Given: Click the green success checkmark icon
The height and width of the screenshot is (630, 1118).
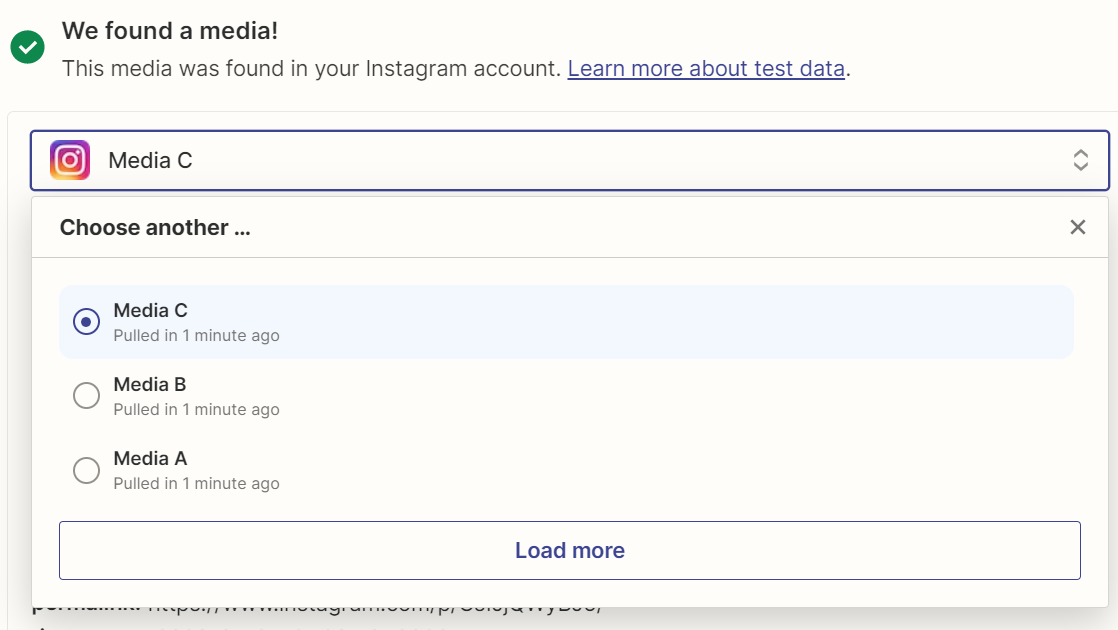Looking at the screenshot, I should coord(27,47).
